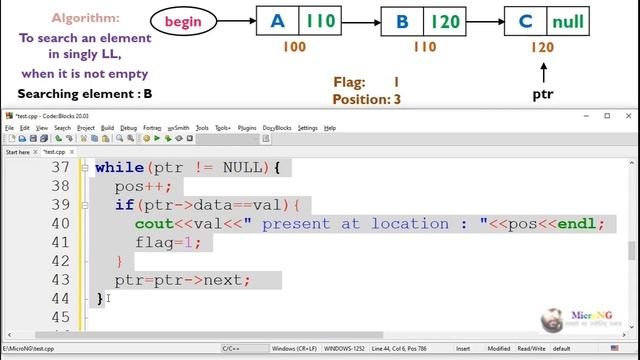The width and height of the screenshot is (640, 360).
Task: Click the 'Line 44, Col 6' status entry
Action: click(399, 348)
